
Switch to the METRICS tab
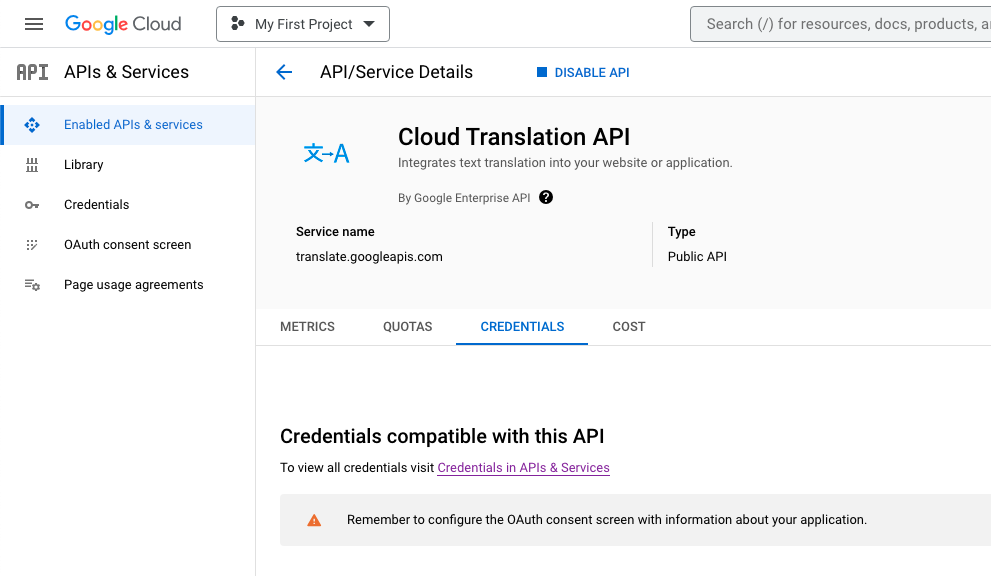point(307,326)
